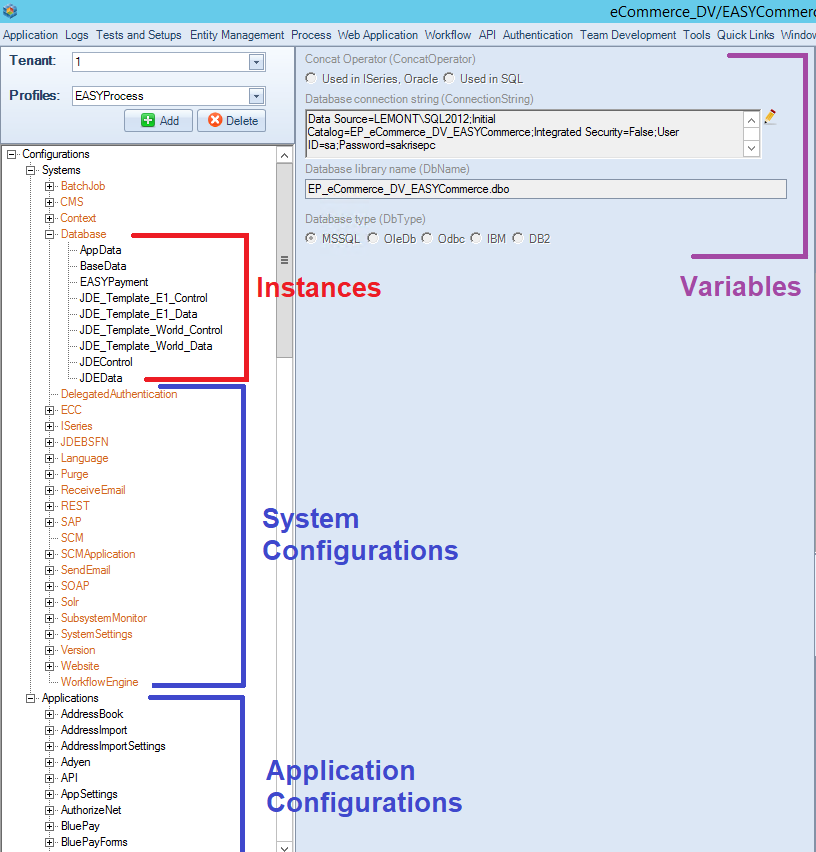Select 'Used in ISeries, Oracle' radio button
Screen dimensions: 816x852
click(311, 78)
